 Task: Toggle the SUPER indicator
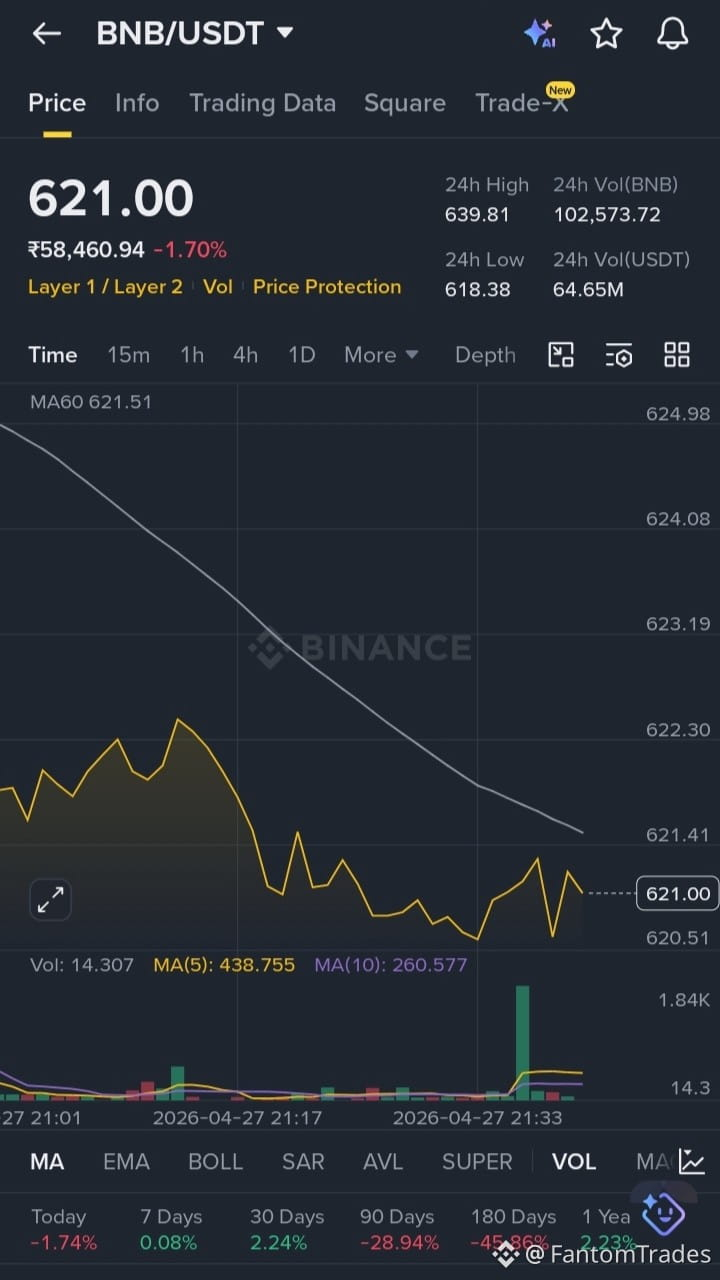click(x=477, y=1161)
